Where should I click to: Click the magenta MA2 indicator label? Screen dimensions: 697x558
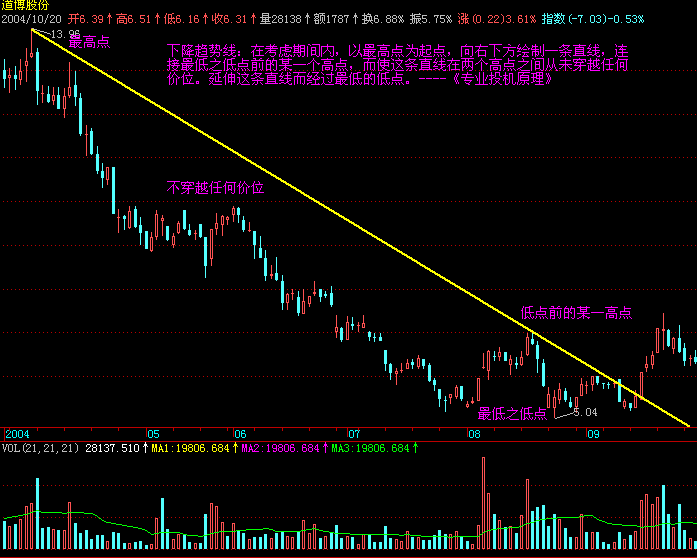[280, 448]
